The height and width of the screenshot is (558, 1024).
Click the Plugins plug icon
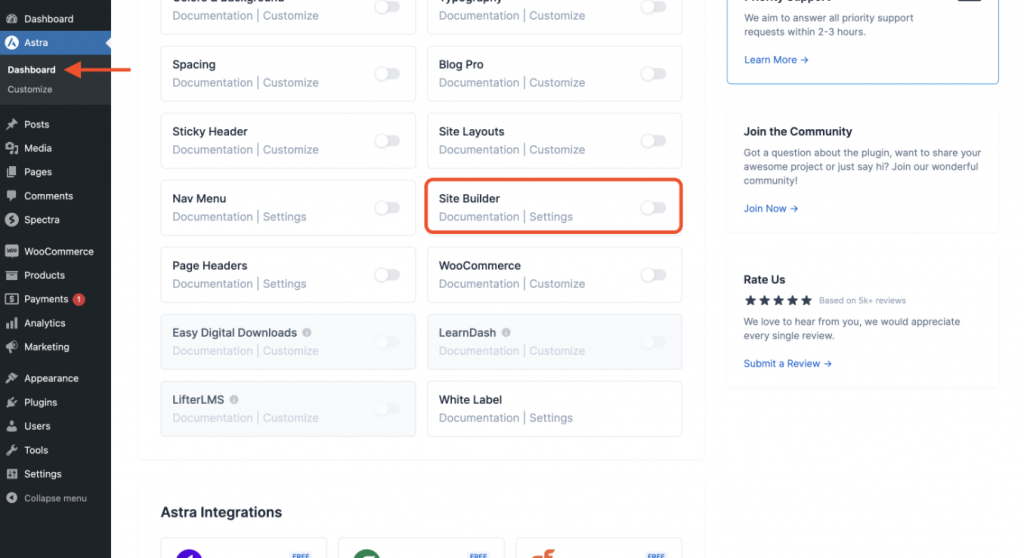12,402
